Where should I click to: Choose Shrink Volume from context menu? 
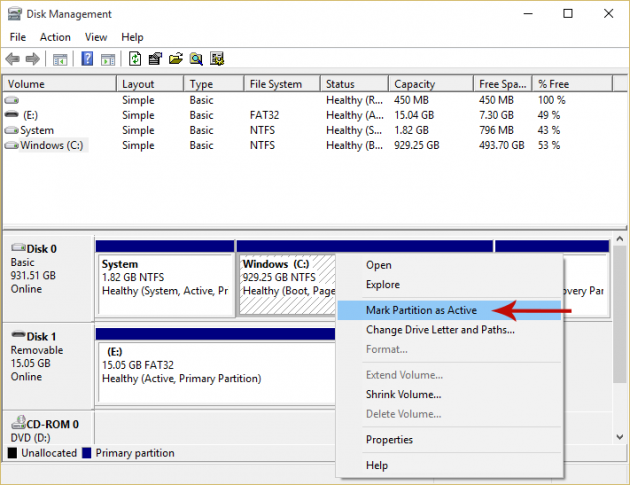pyautogui.click(x=404, y=394)
